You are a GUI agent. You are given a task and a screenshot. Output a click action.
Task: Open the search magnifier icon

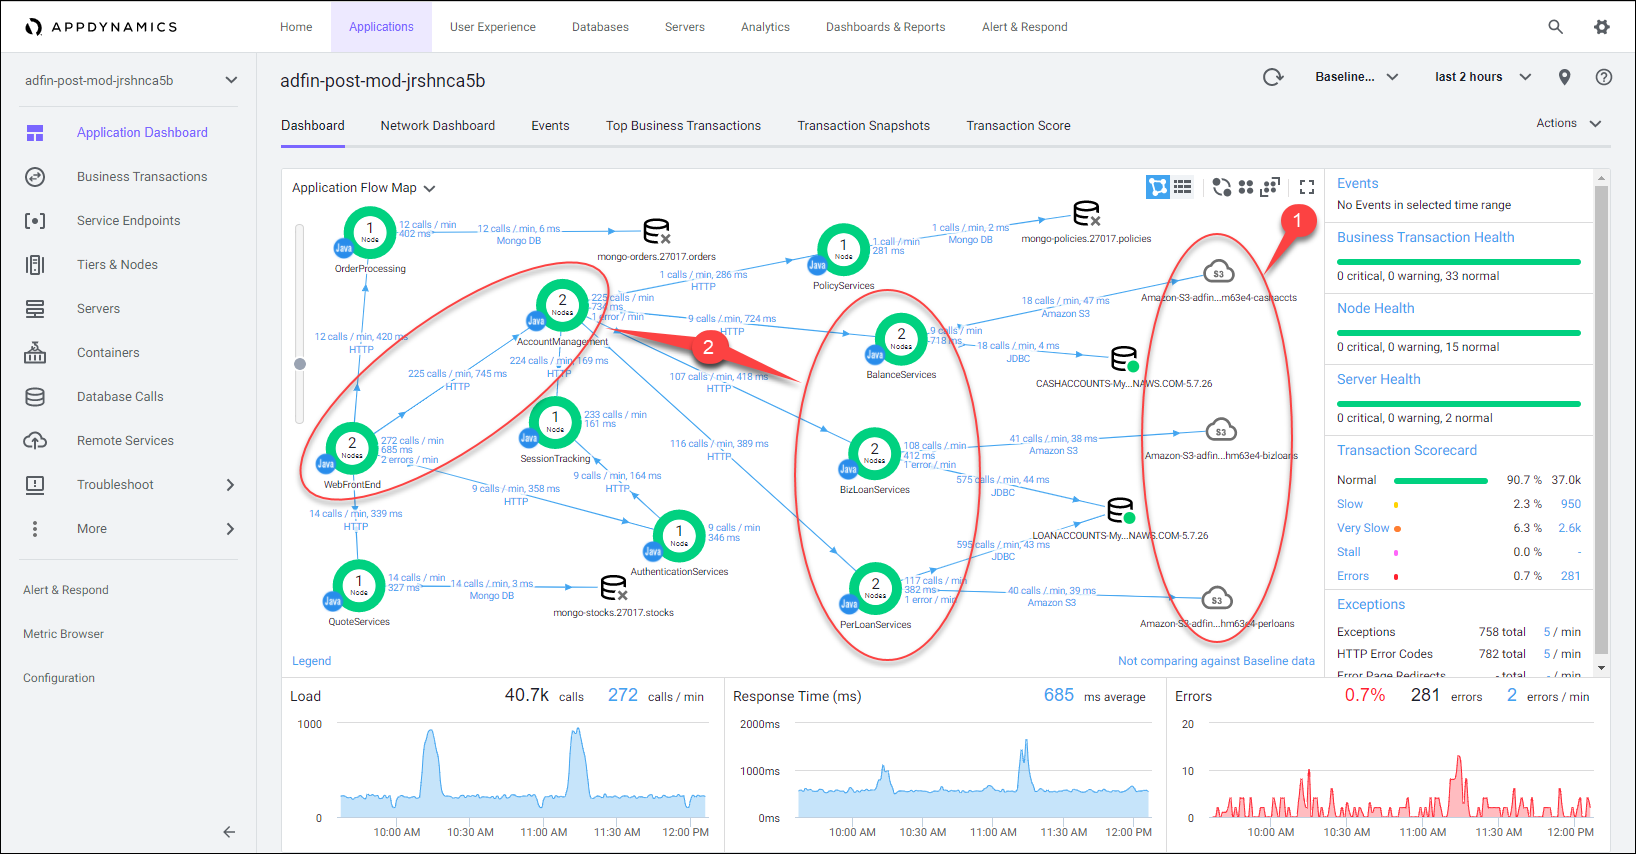pos(1555,27)
